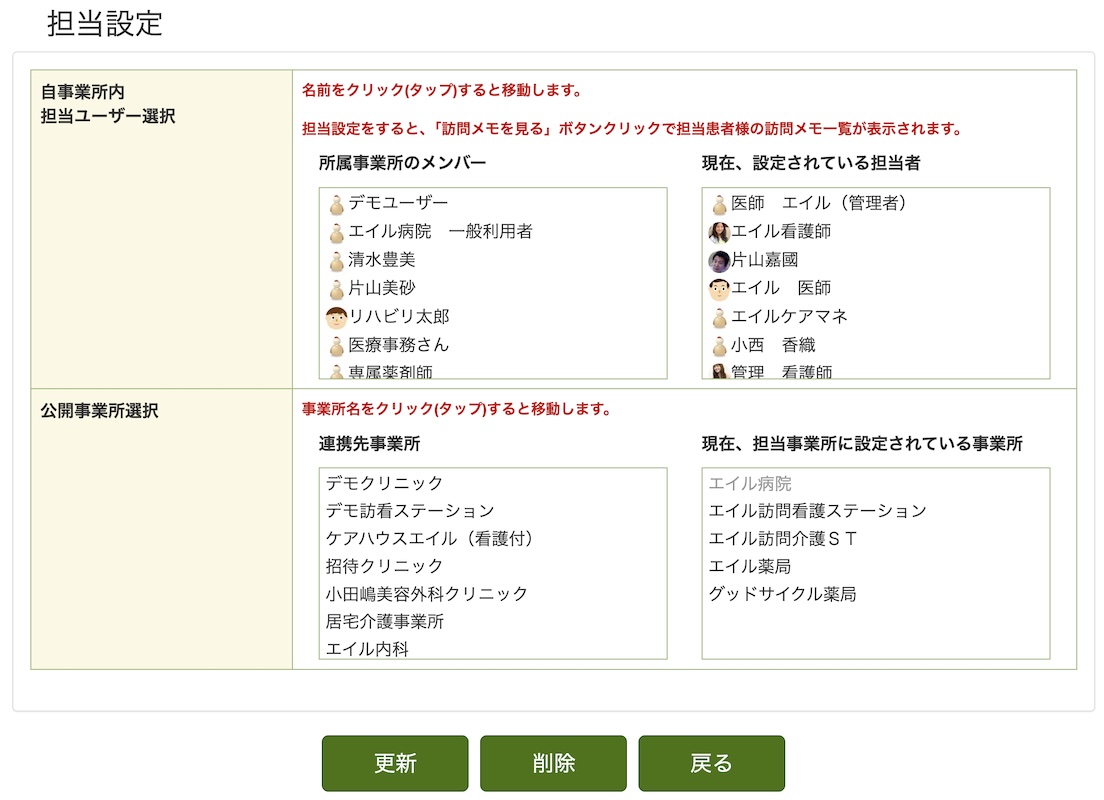Select エイル薬局 in the assigned offices list
Image resolution: width=1104 pixels, height=800 pixels.
coord(750,566)
